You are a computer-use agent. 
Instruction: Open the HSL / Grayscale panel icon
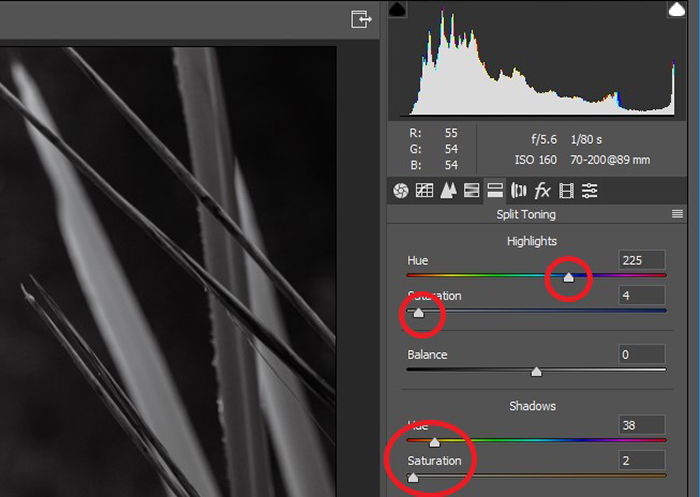471,191
